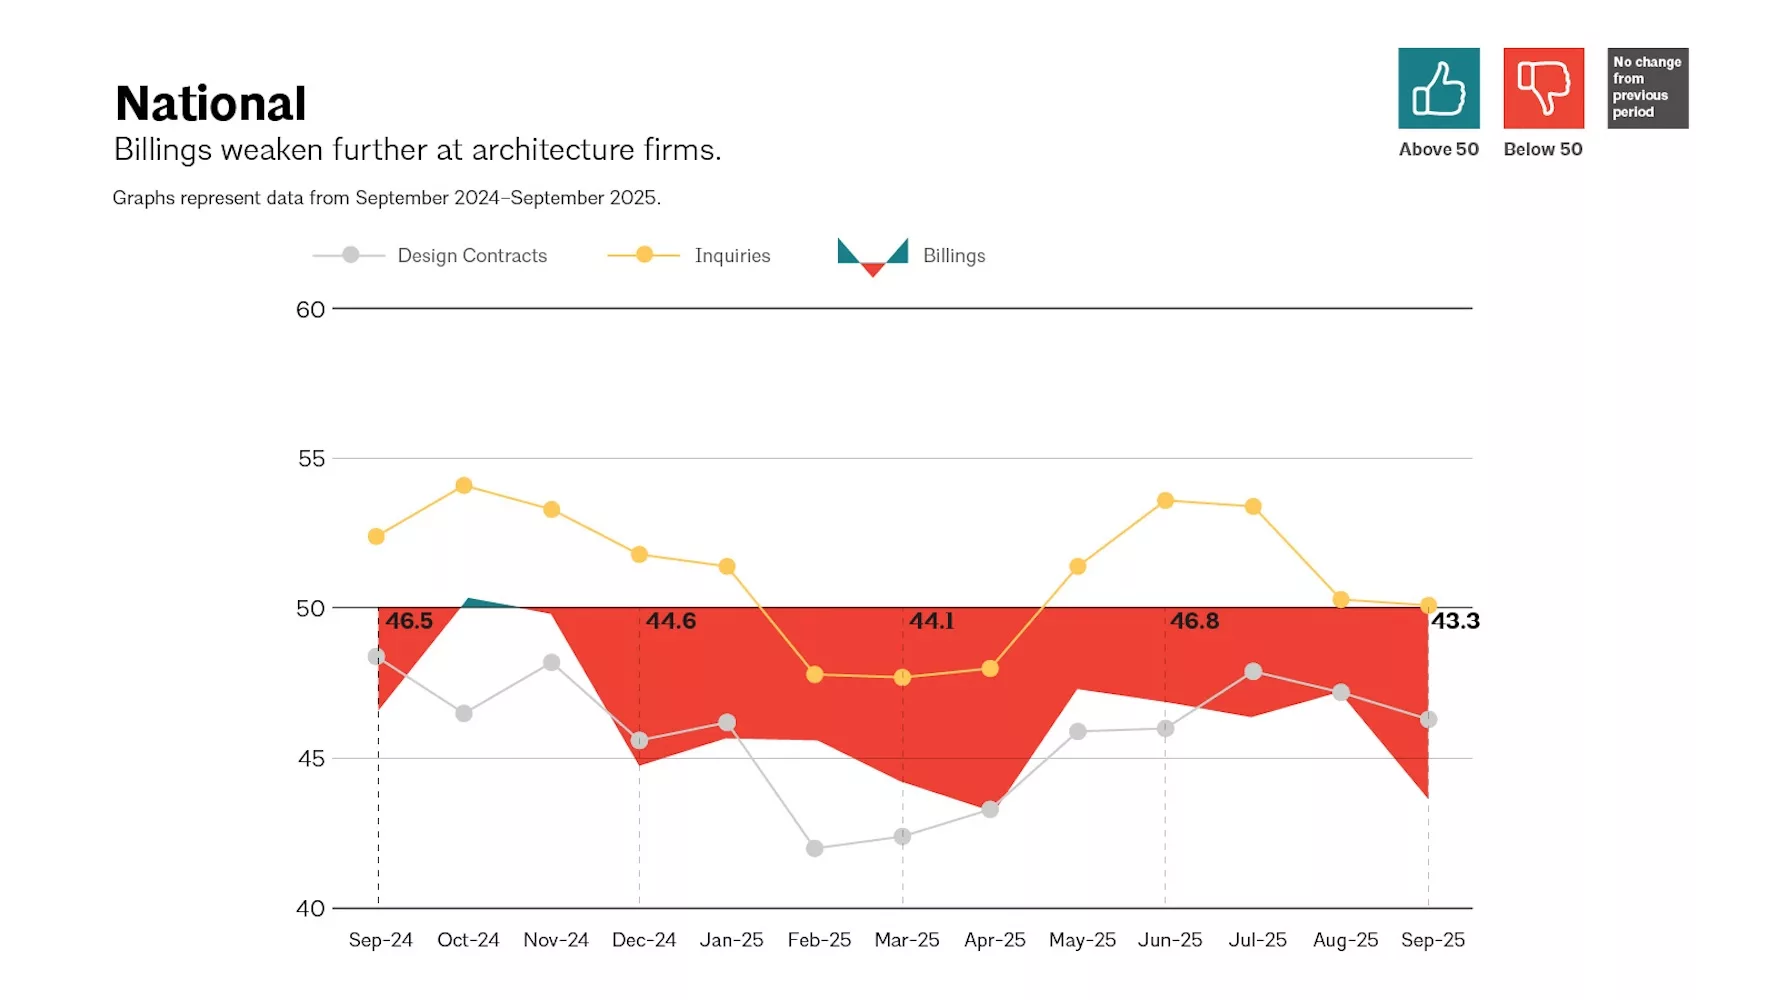
Task: Click the Billings legend triangle icon
Action: pos(872,257)
